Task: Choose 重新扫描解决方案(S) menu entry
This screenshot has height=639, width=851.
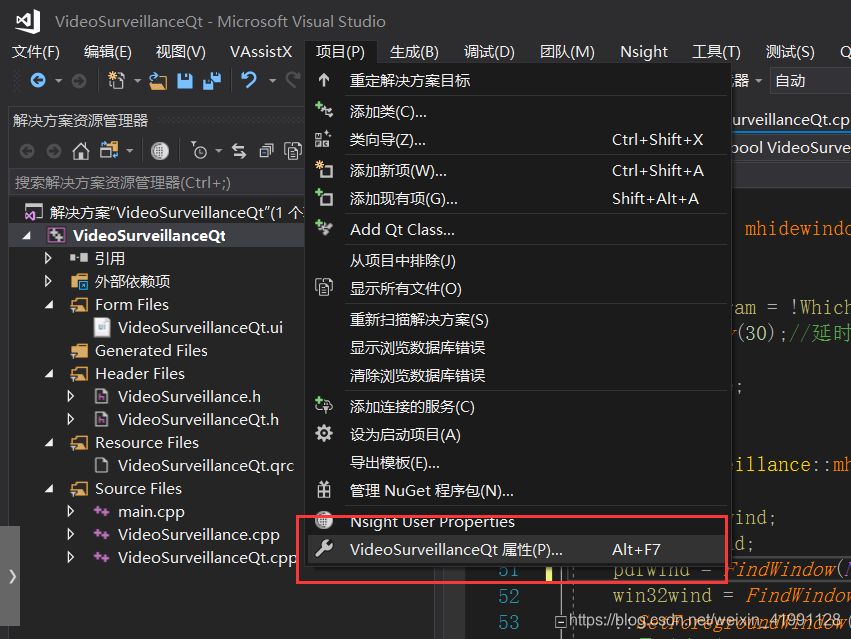Action: tap(518, 320)
